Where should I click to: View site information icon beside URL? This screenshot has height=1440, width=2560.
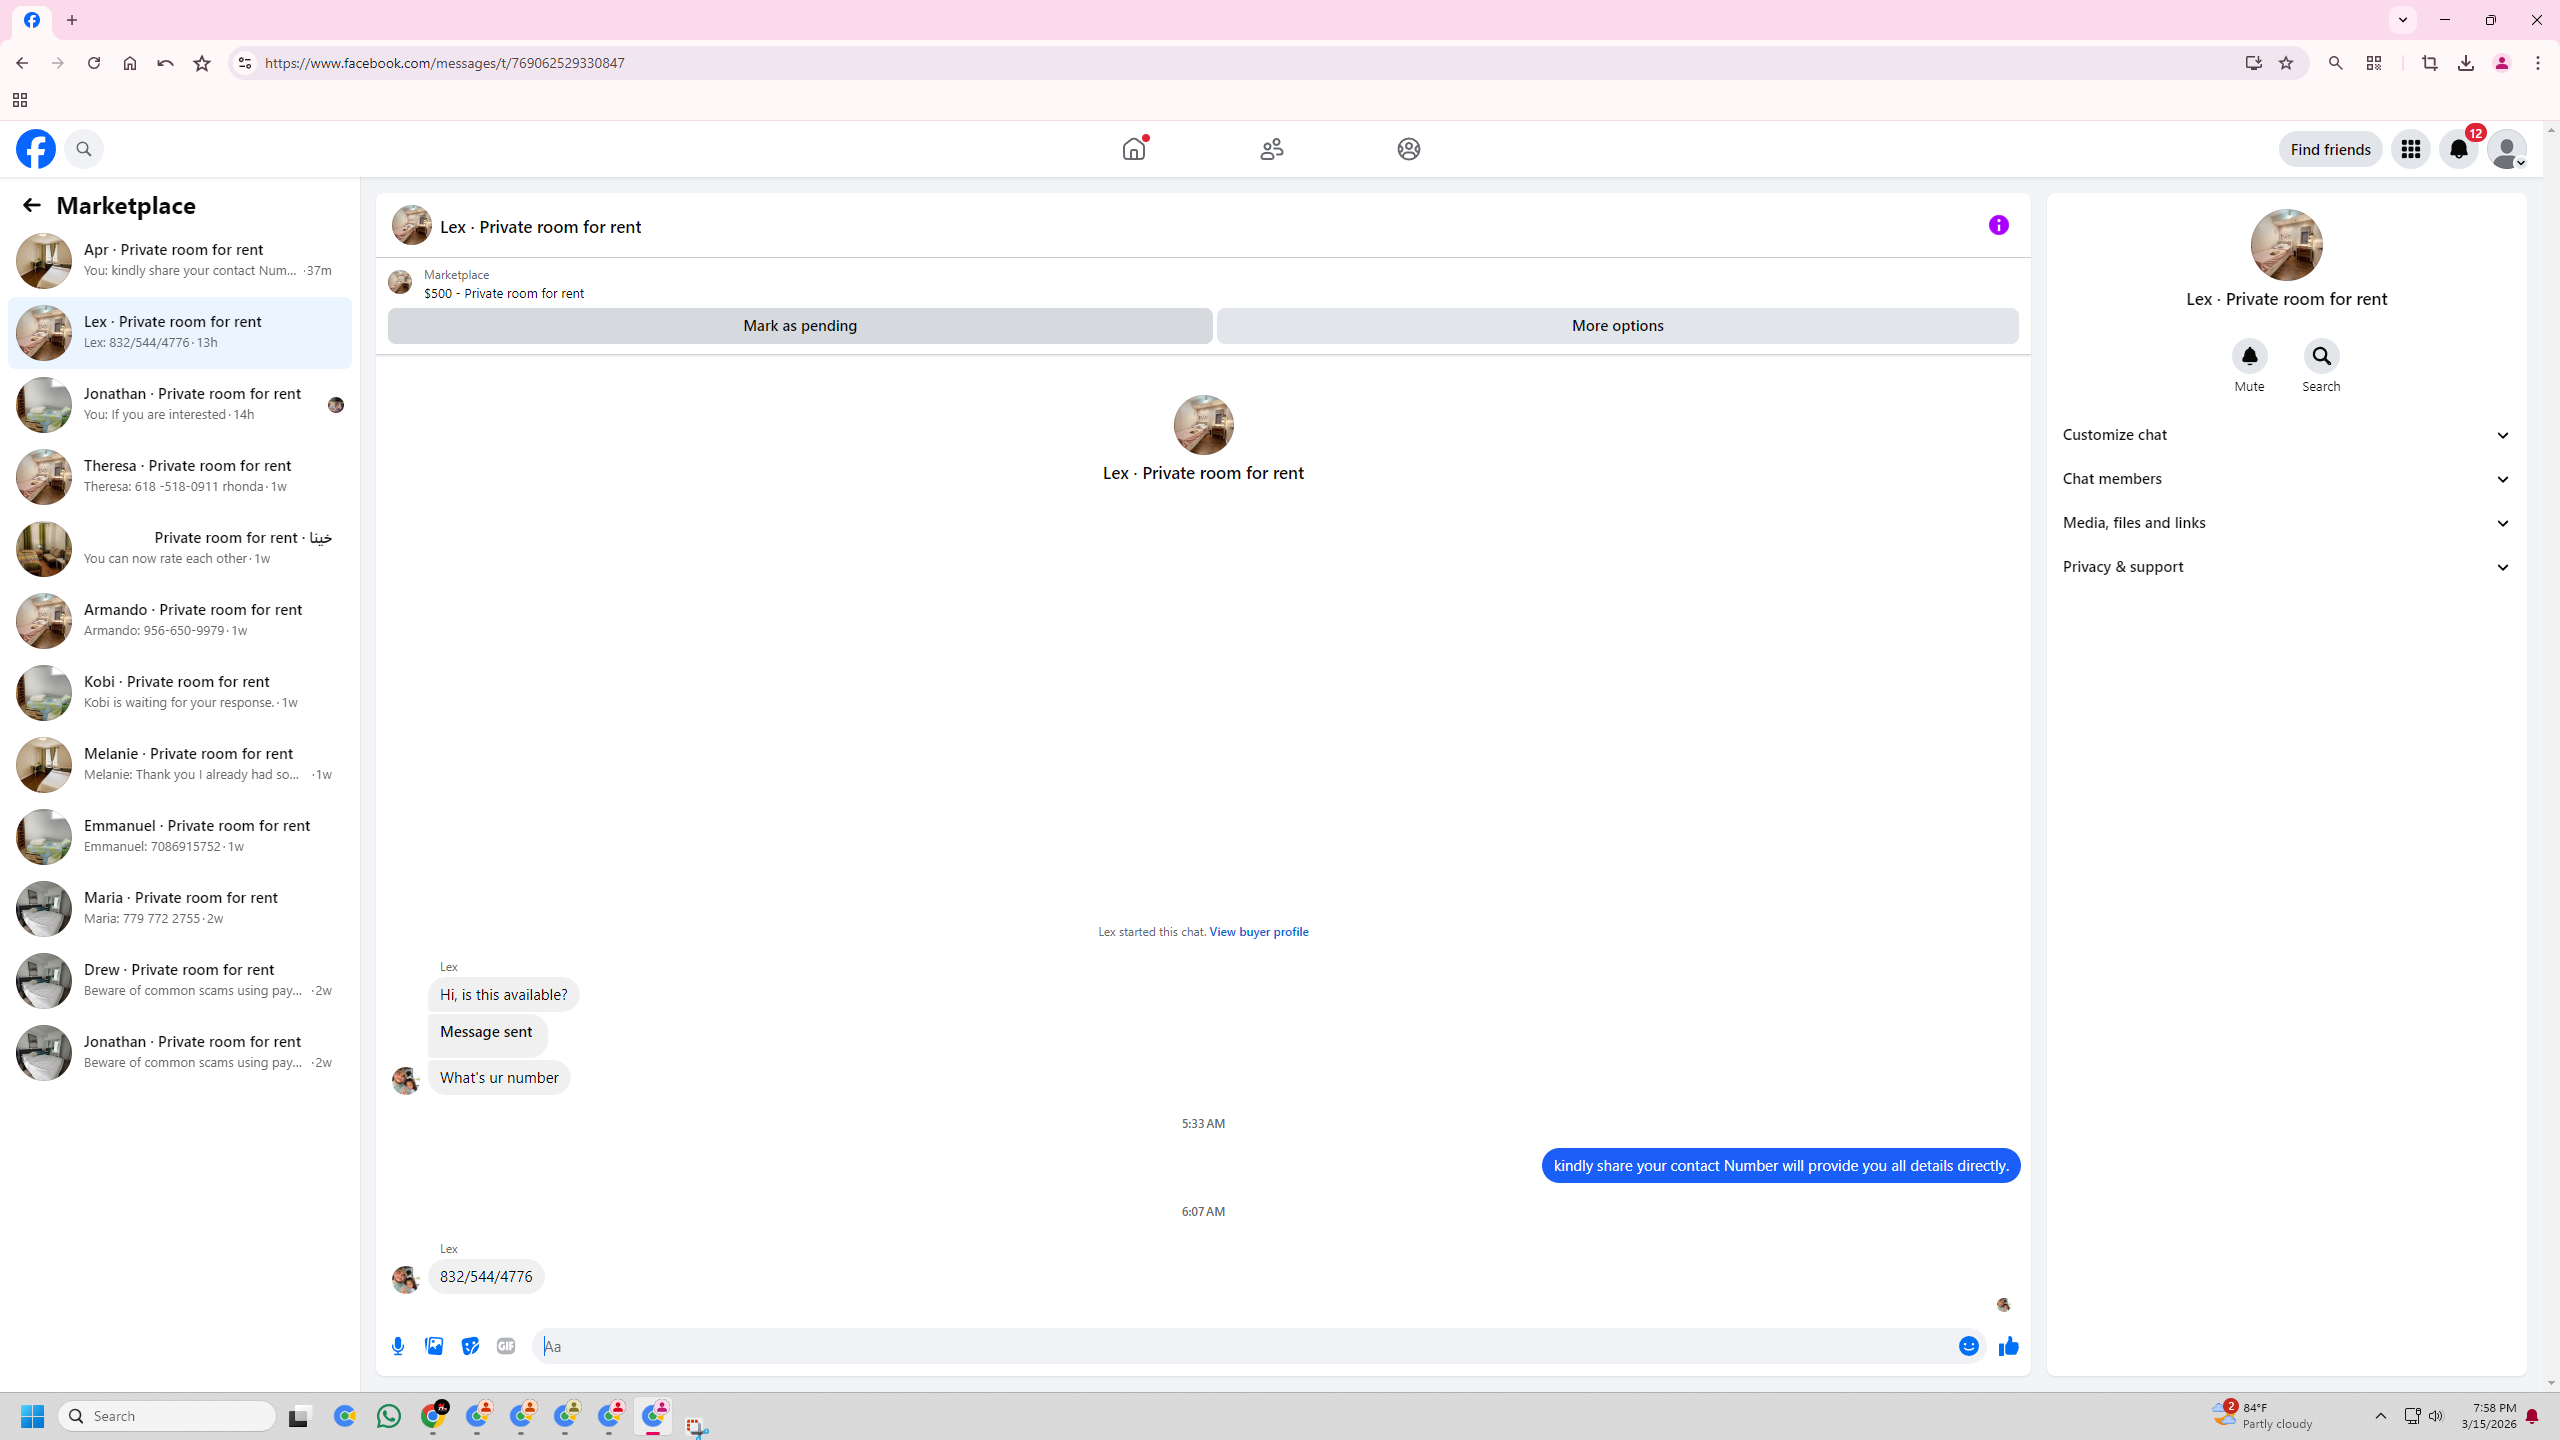pos(244,63)
